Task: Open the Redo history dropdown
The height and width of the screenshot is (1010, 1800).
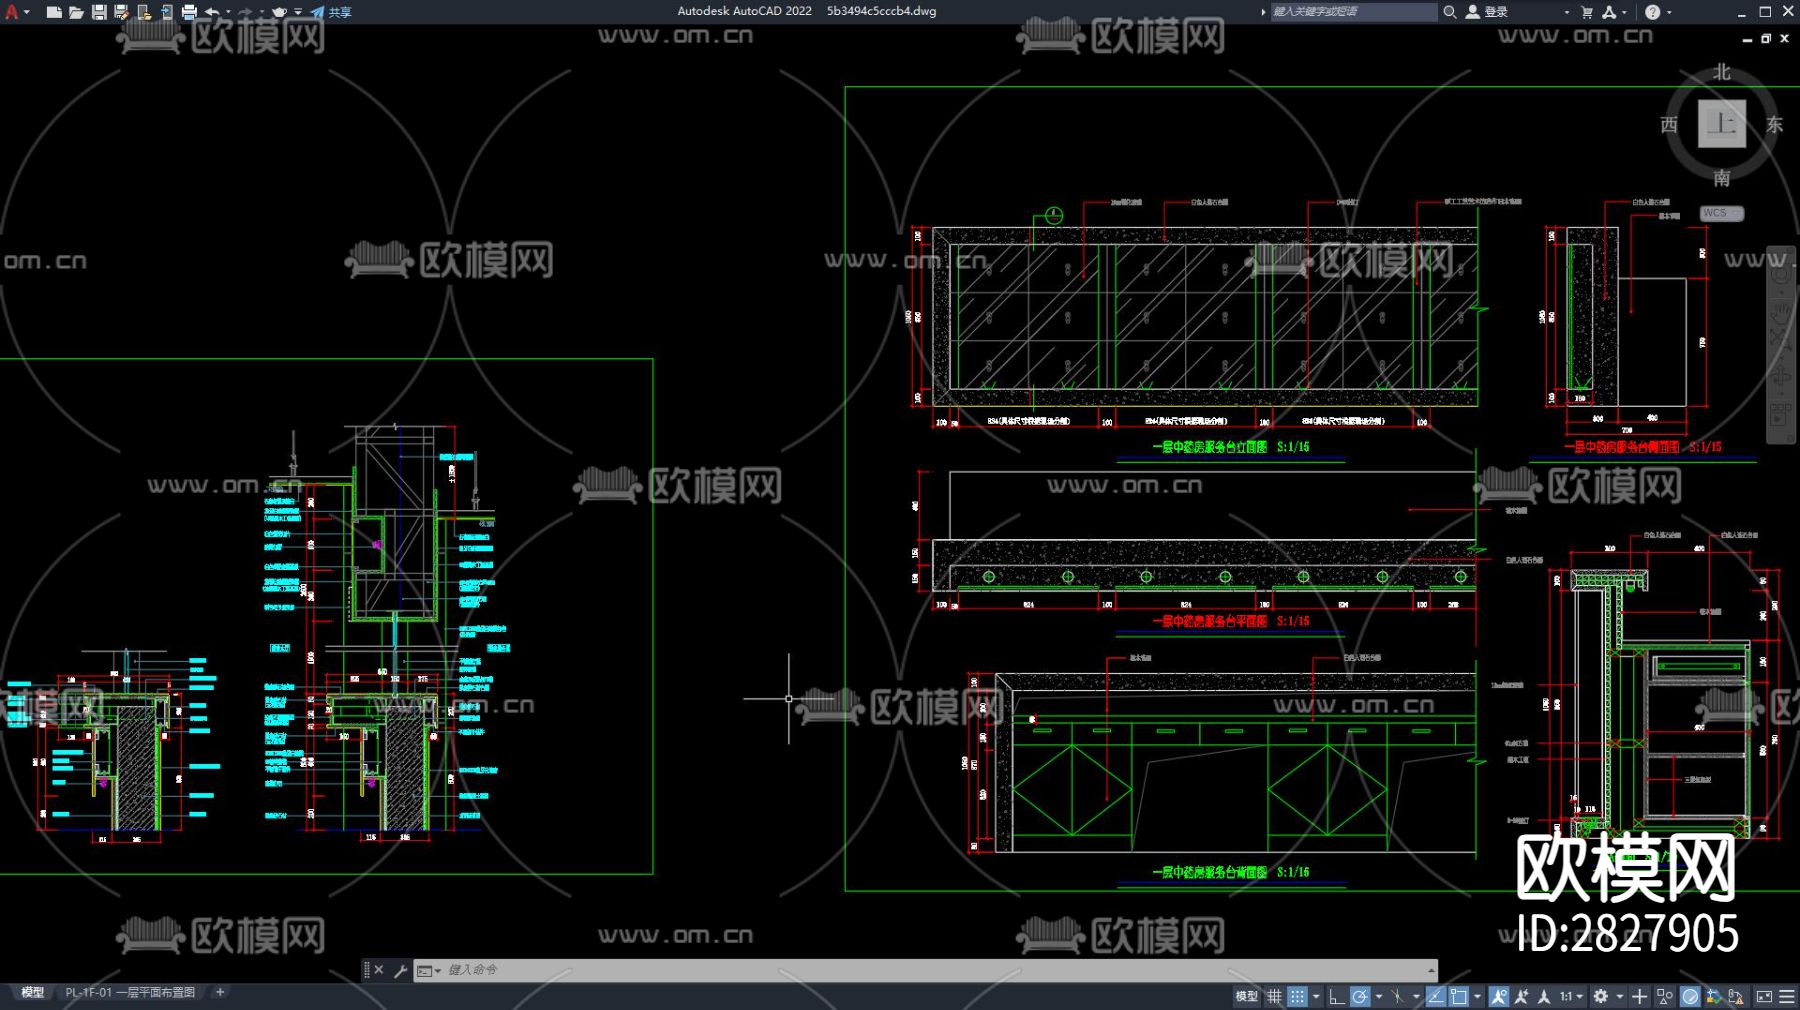Action: (261, 12)
